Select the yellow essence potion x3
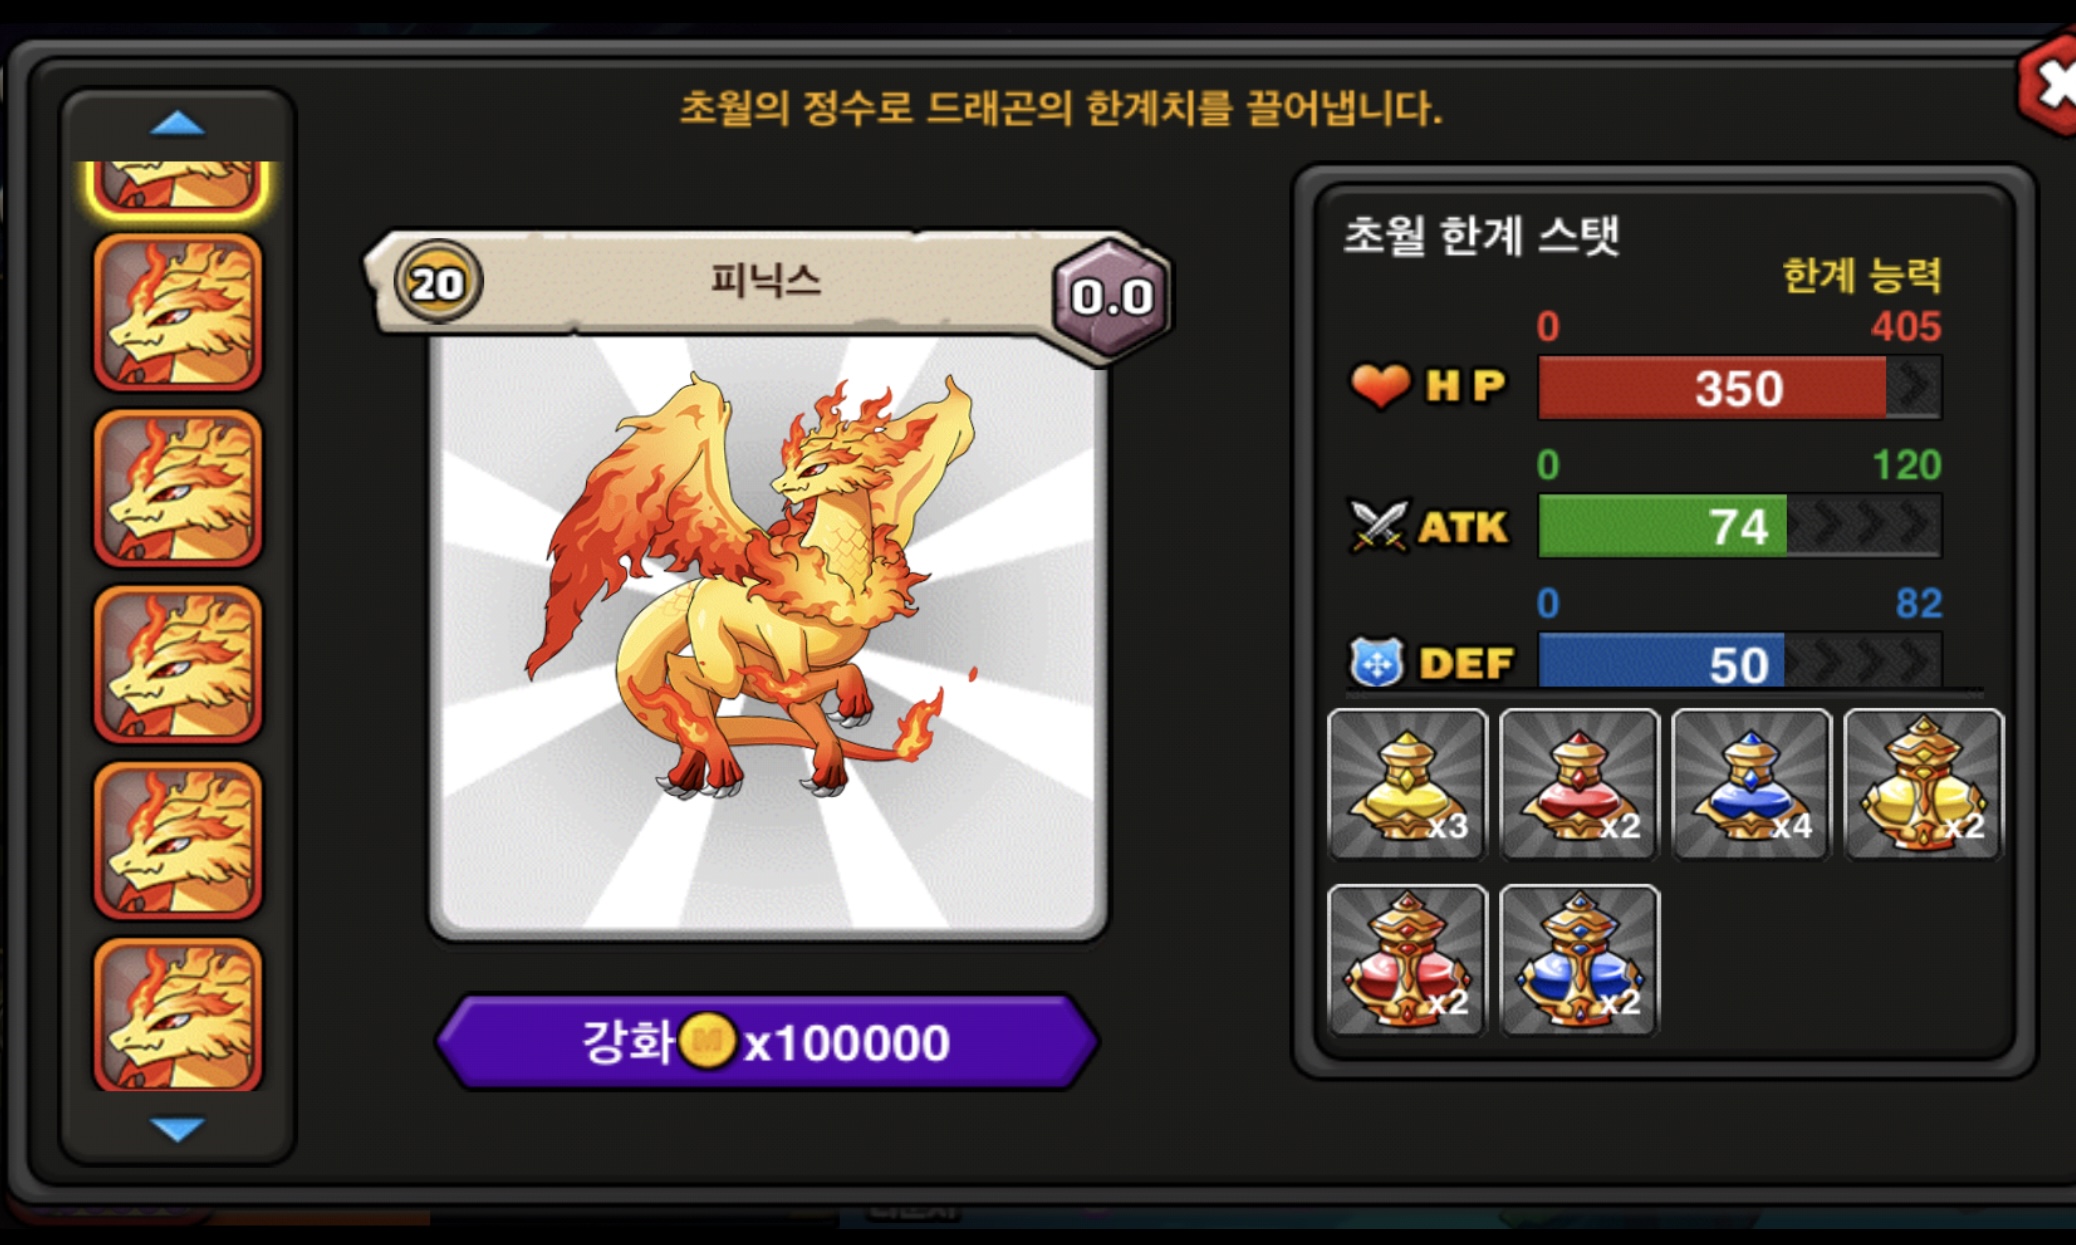 pos(1407,785)
